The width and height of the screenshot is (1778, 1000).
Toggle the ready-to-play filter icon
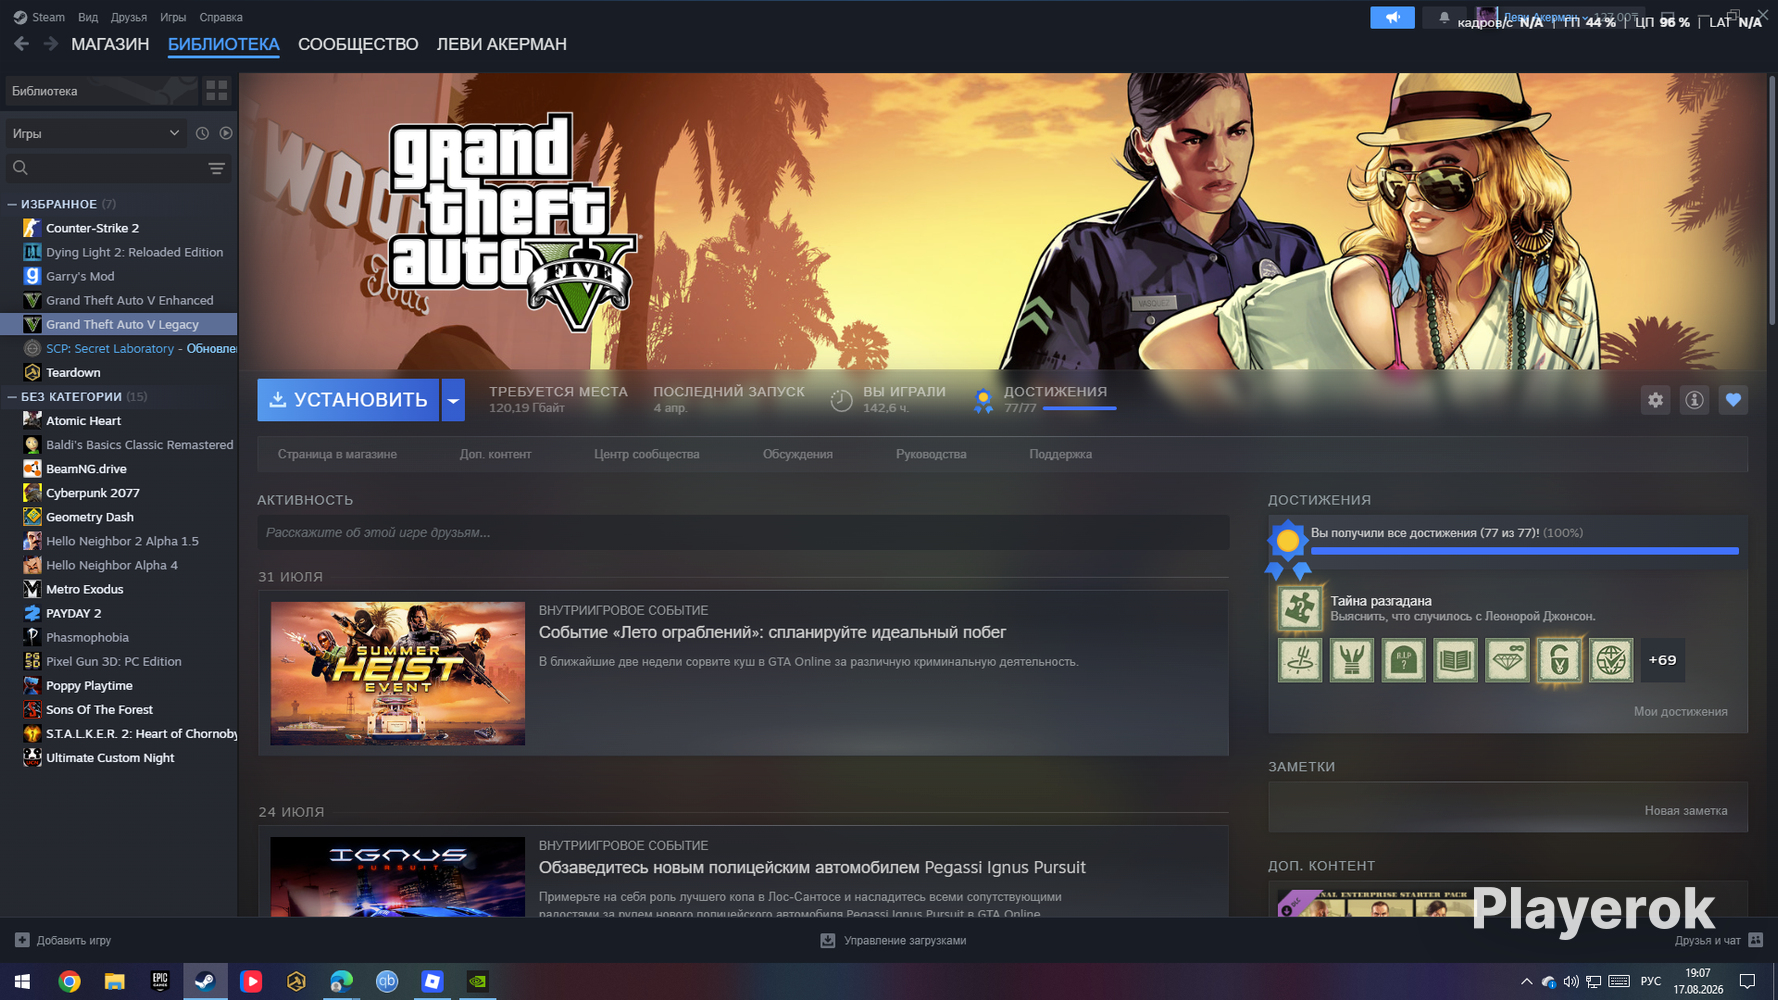[226, 133]
